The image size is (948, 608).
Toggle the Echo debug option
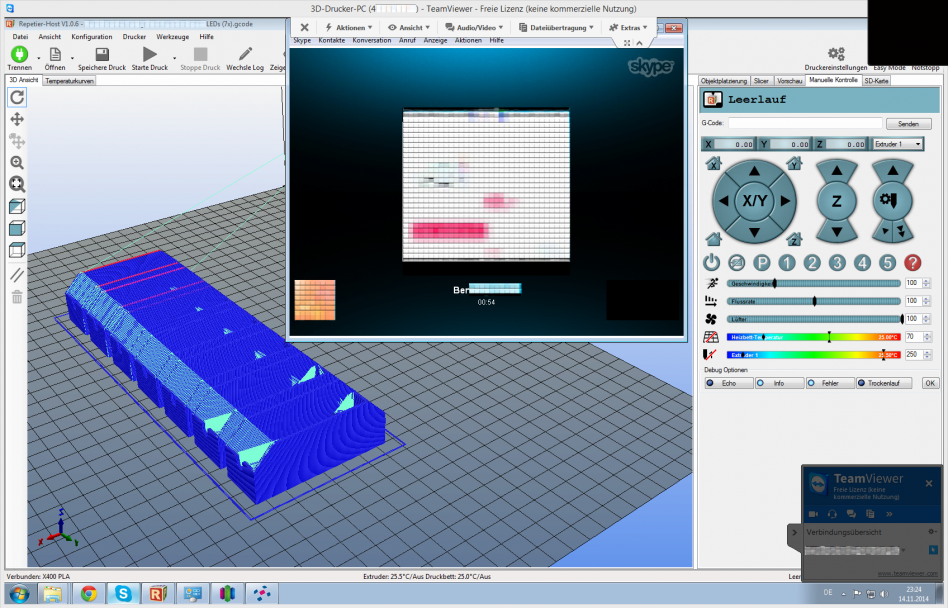(729, 383)
